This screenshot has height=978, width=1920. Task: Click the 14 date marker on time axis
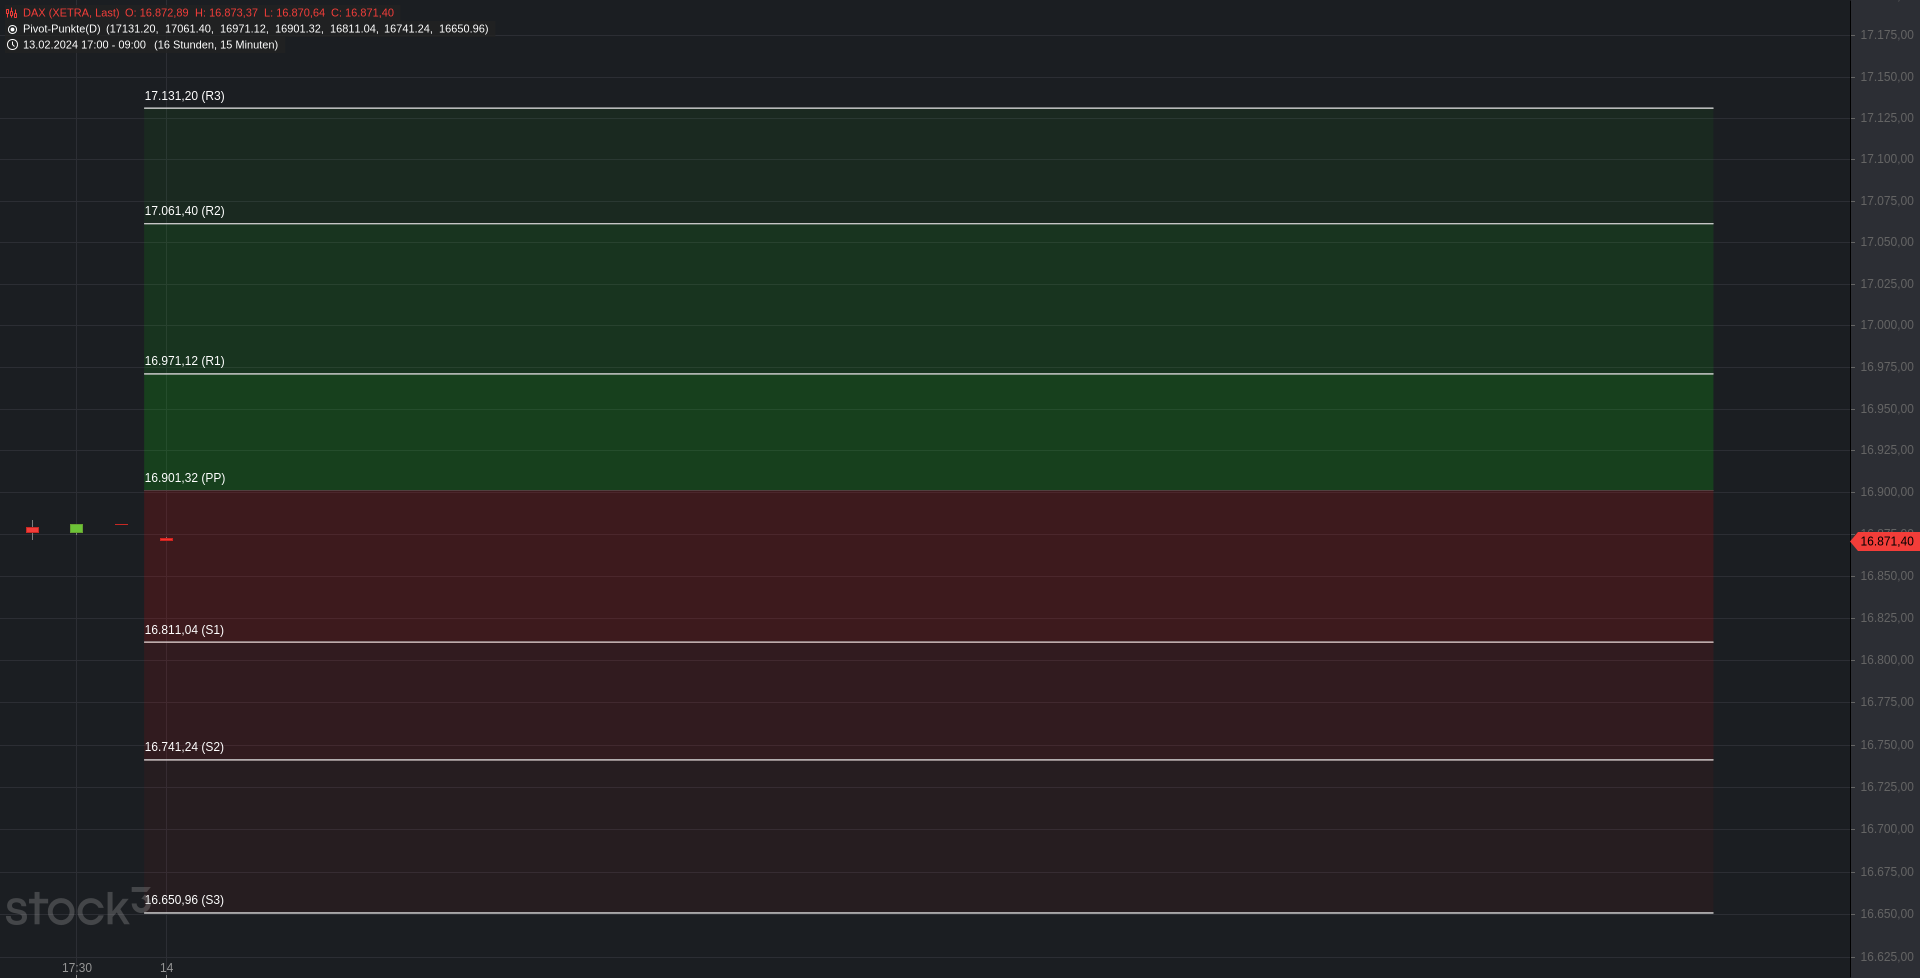[167, 968]
